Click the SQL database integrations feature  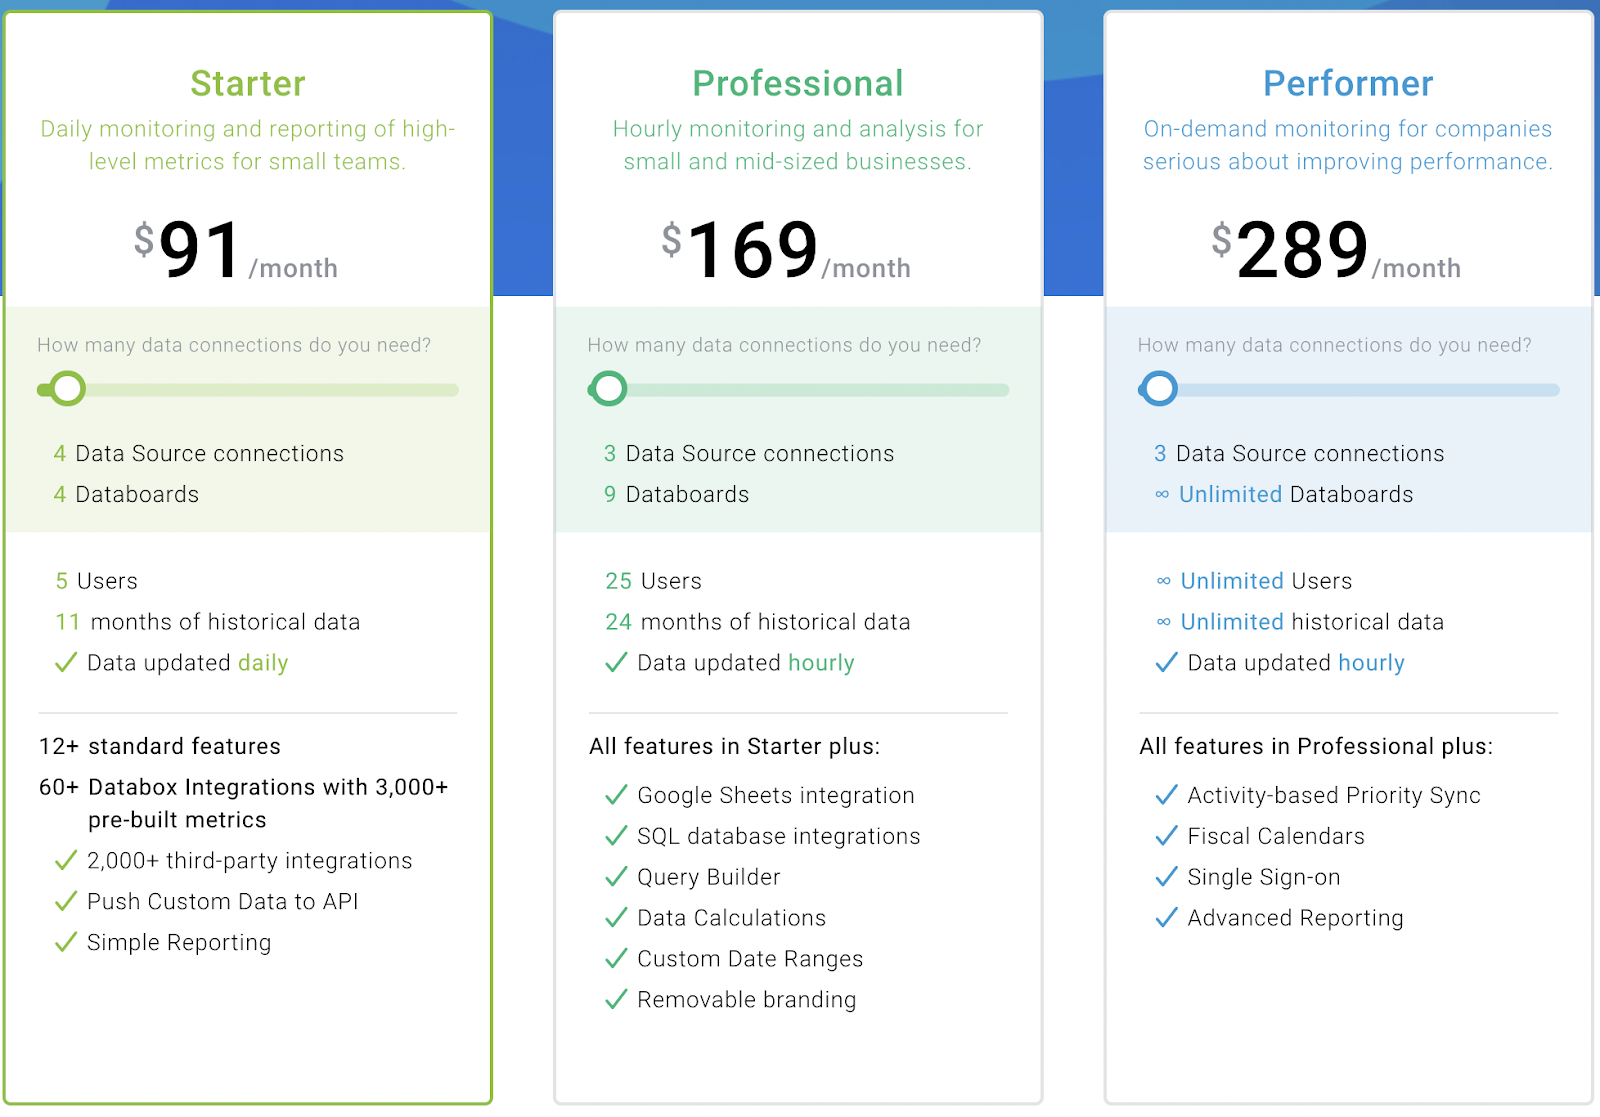click(778, 836)
